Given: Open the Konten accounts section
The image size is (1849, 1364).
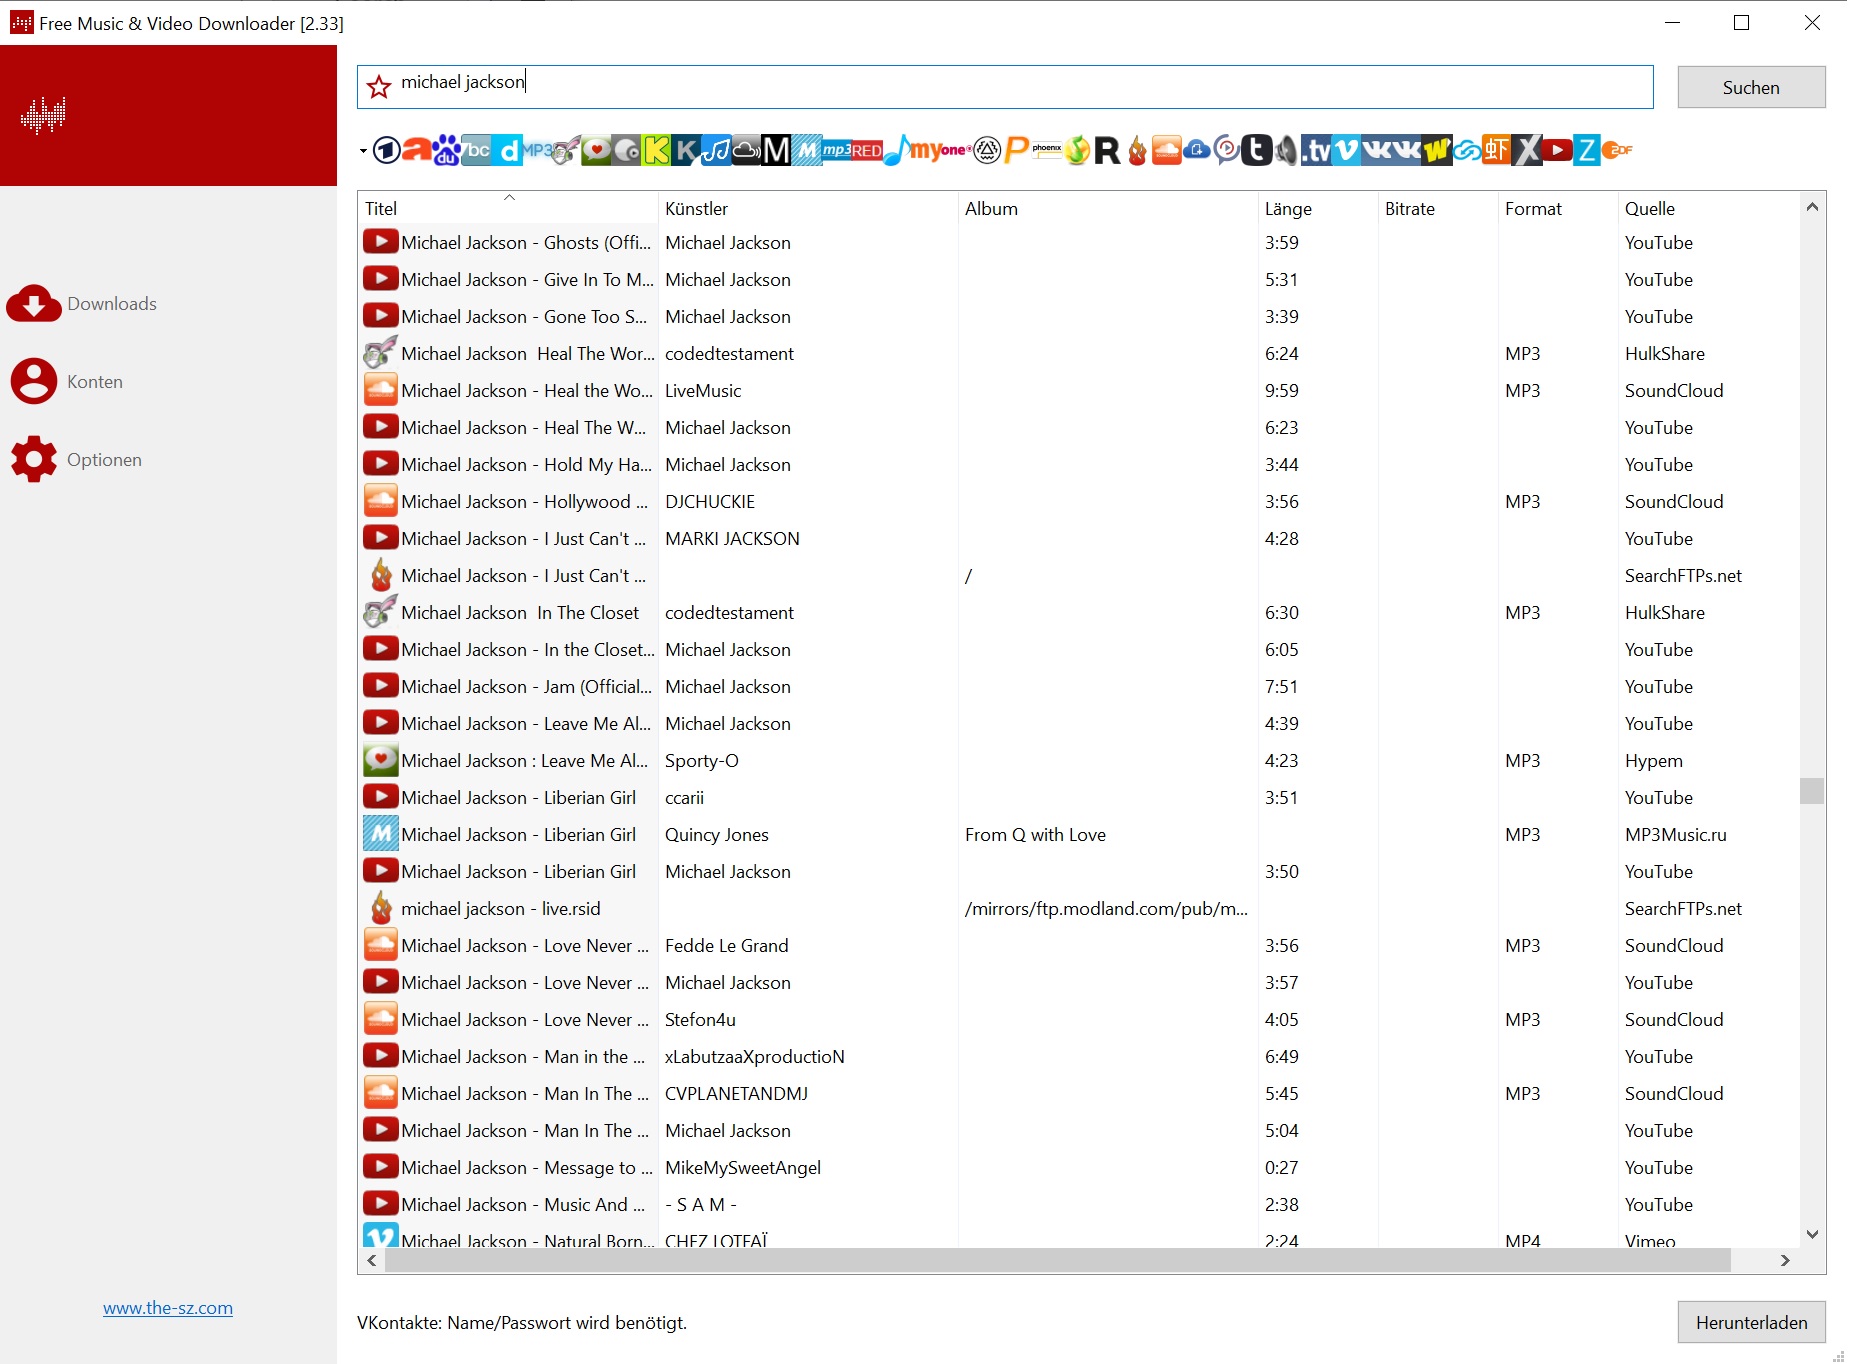Looking at the screenshot, I should [67, 381].
